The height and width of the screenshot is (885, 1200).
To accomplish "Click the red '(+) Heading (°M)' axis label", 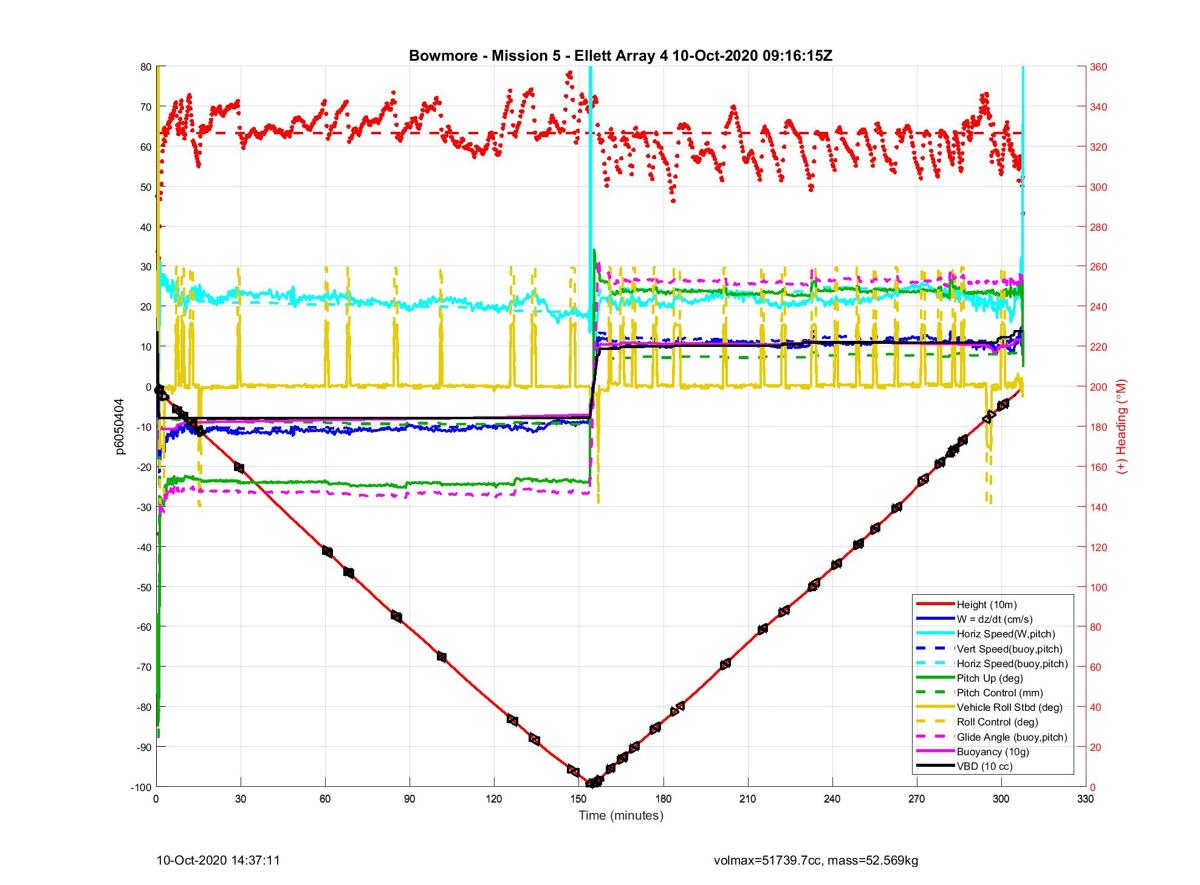I will click(x=1122, y=426).
